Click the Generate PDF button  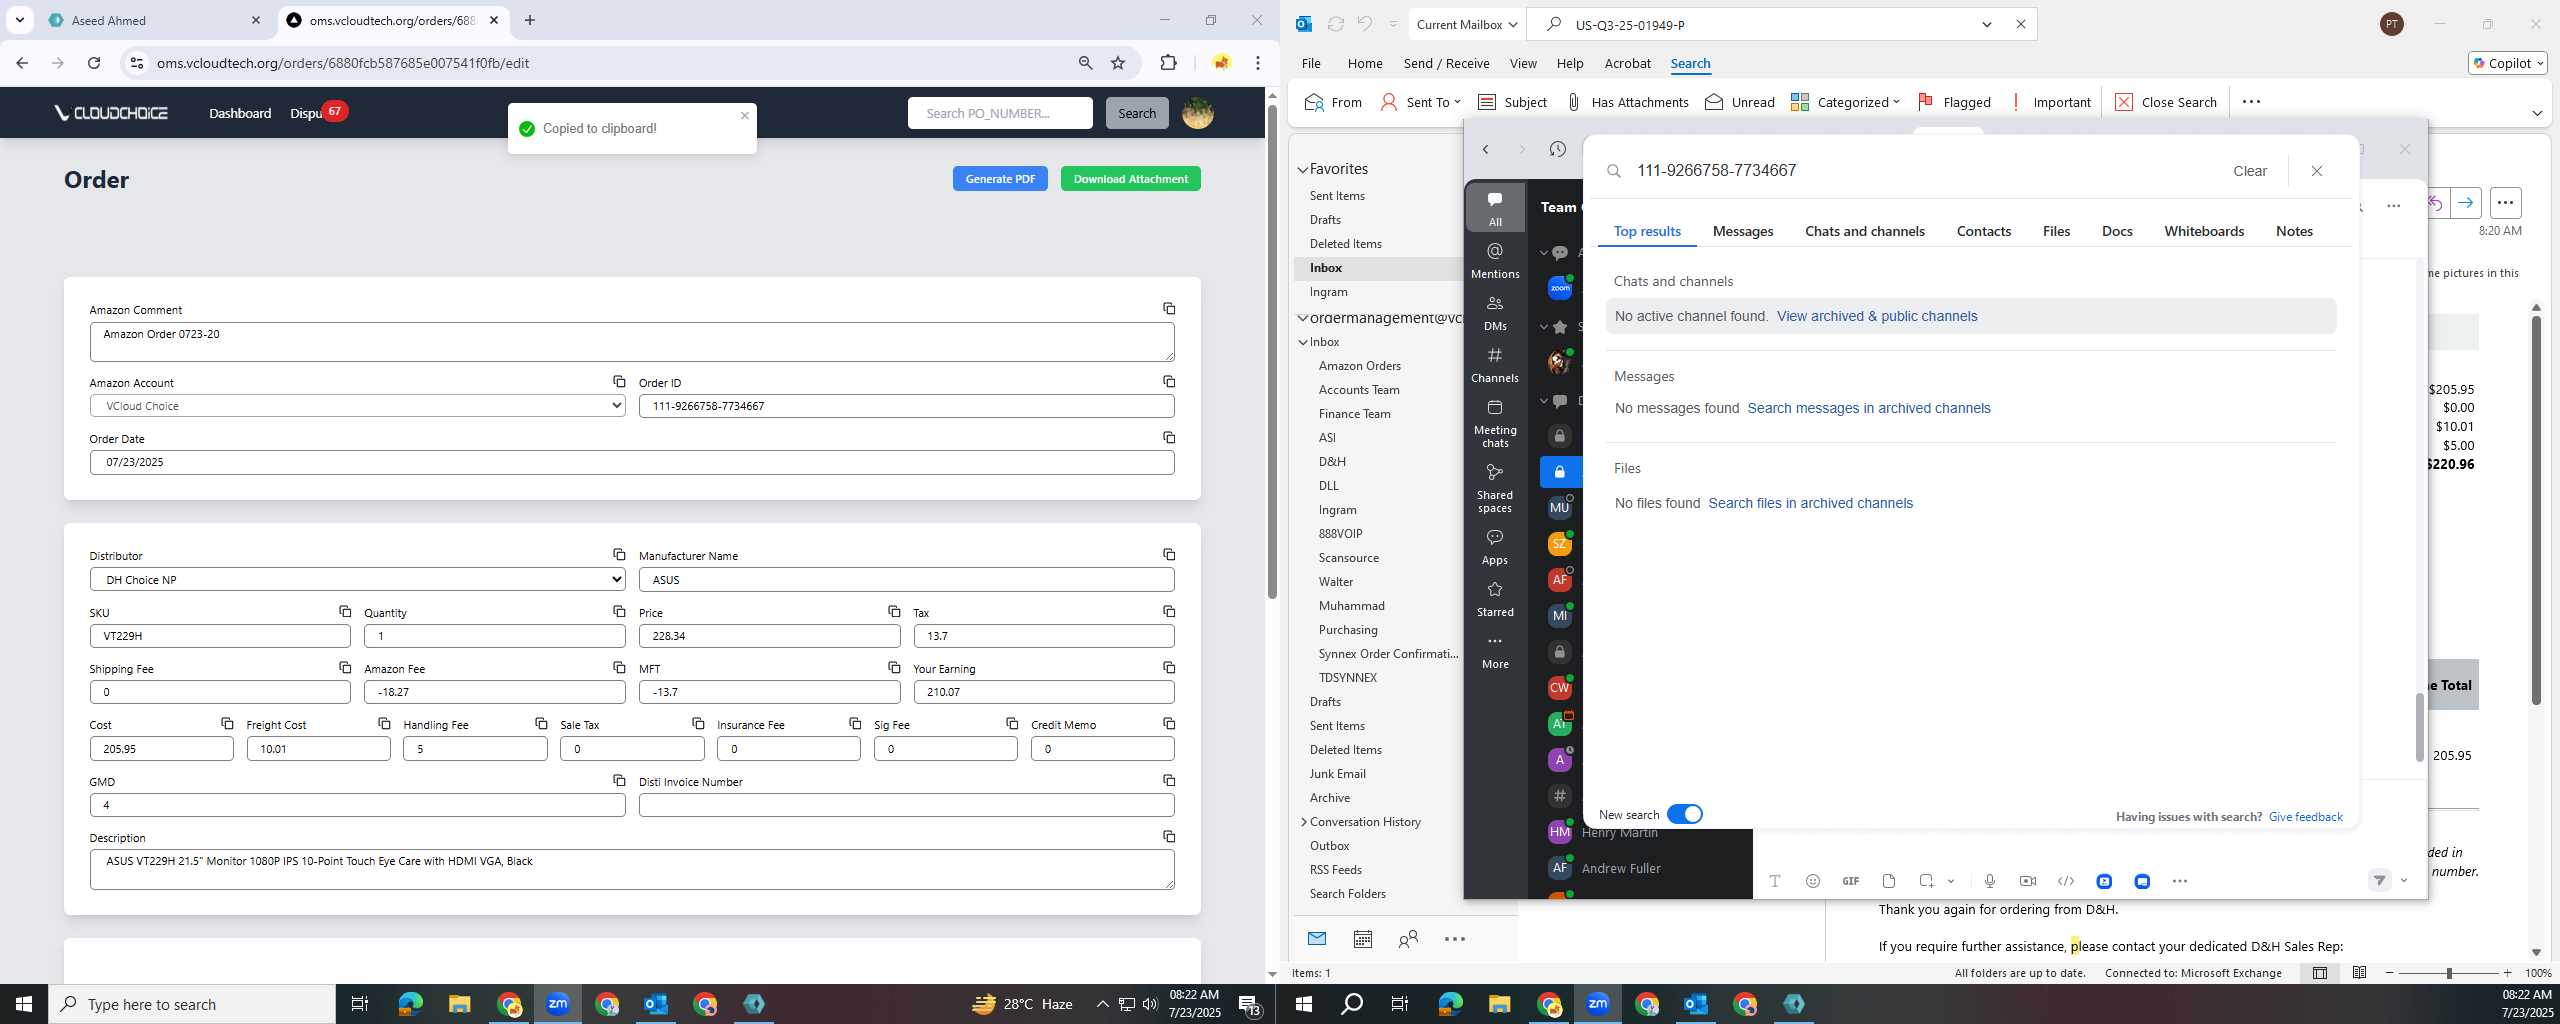click(1000, 179)
